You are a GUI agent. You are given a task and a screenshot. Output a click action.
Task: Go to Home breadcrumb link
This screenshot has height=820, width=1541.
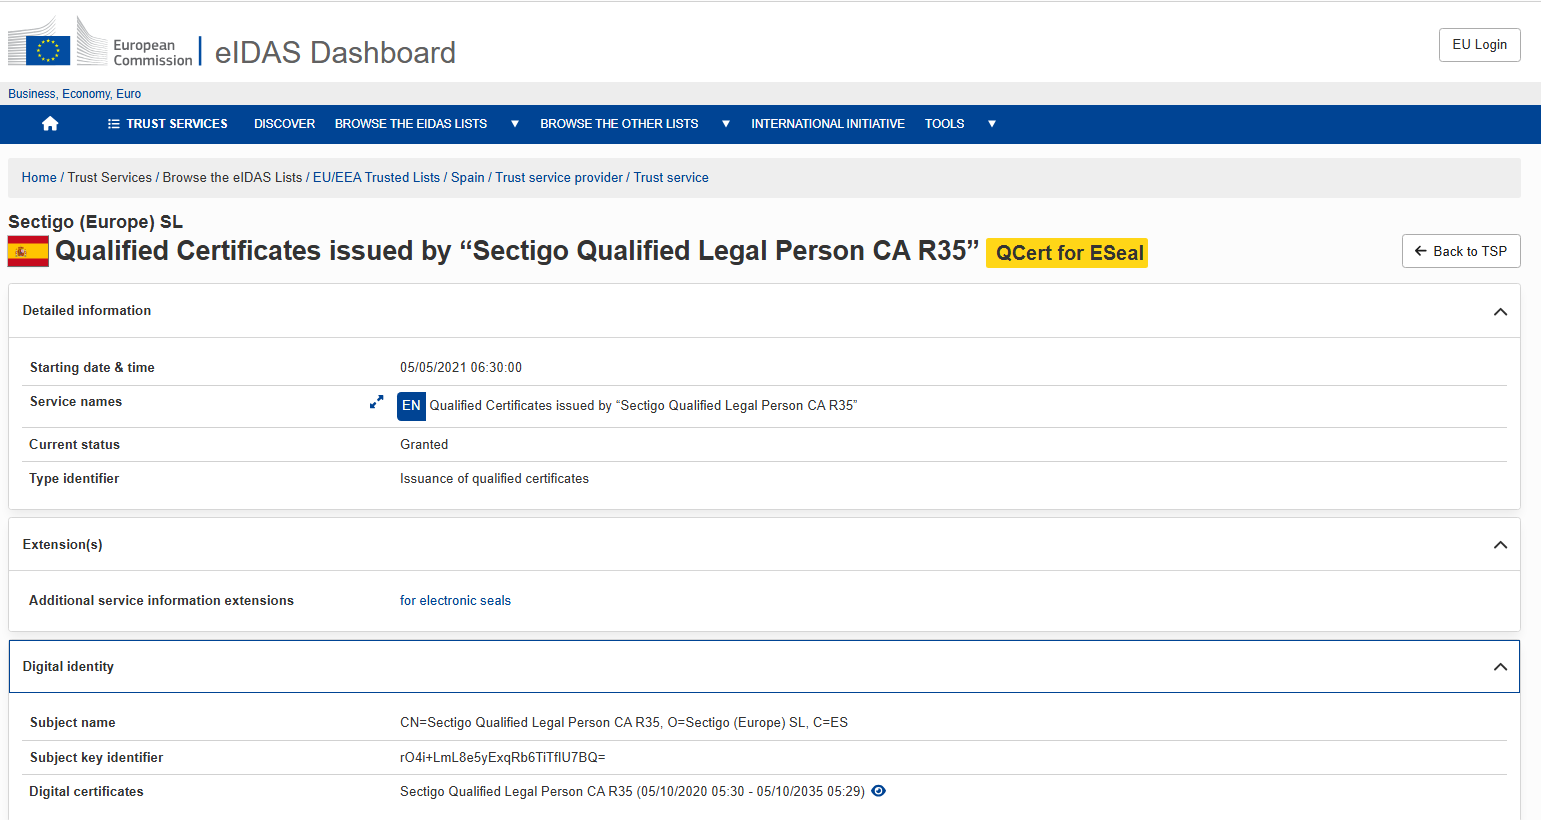coord(39,178)
